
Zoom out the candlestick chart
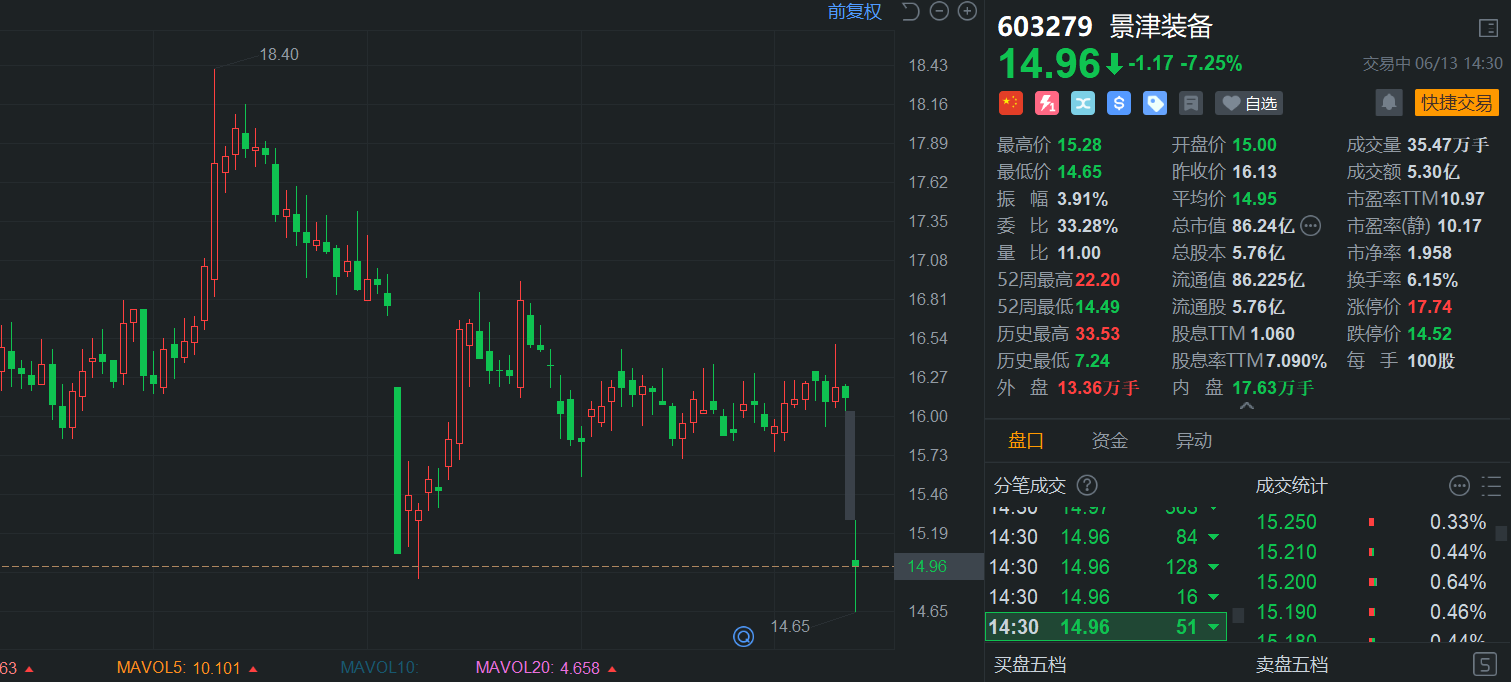click(939, 12)
